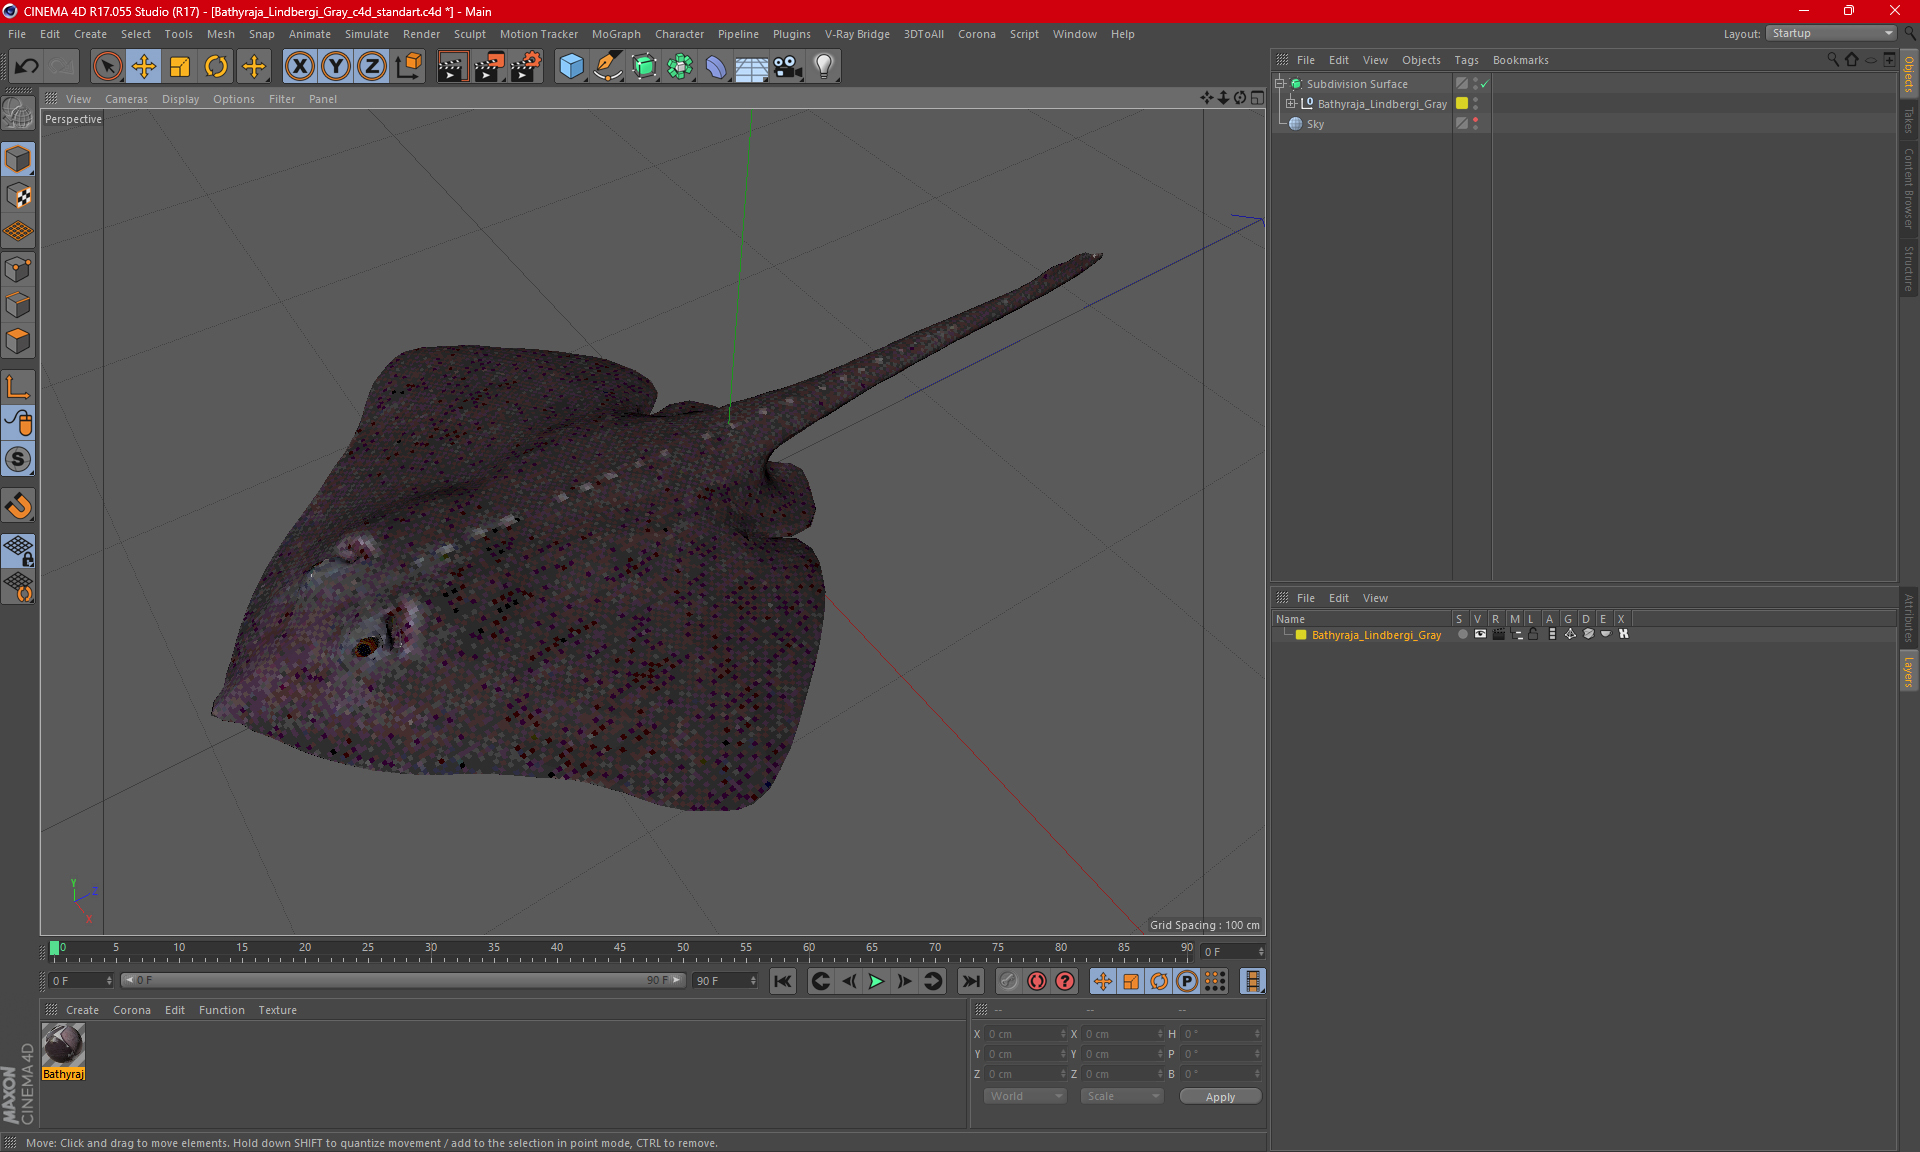Switch to Model mode

[x=18, y=160]
